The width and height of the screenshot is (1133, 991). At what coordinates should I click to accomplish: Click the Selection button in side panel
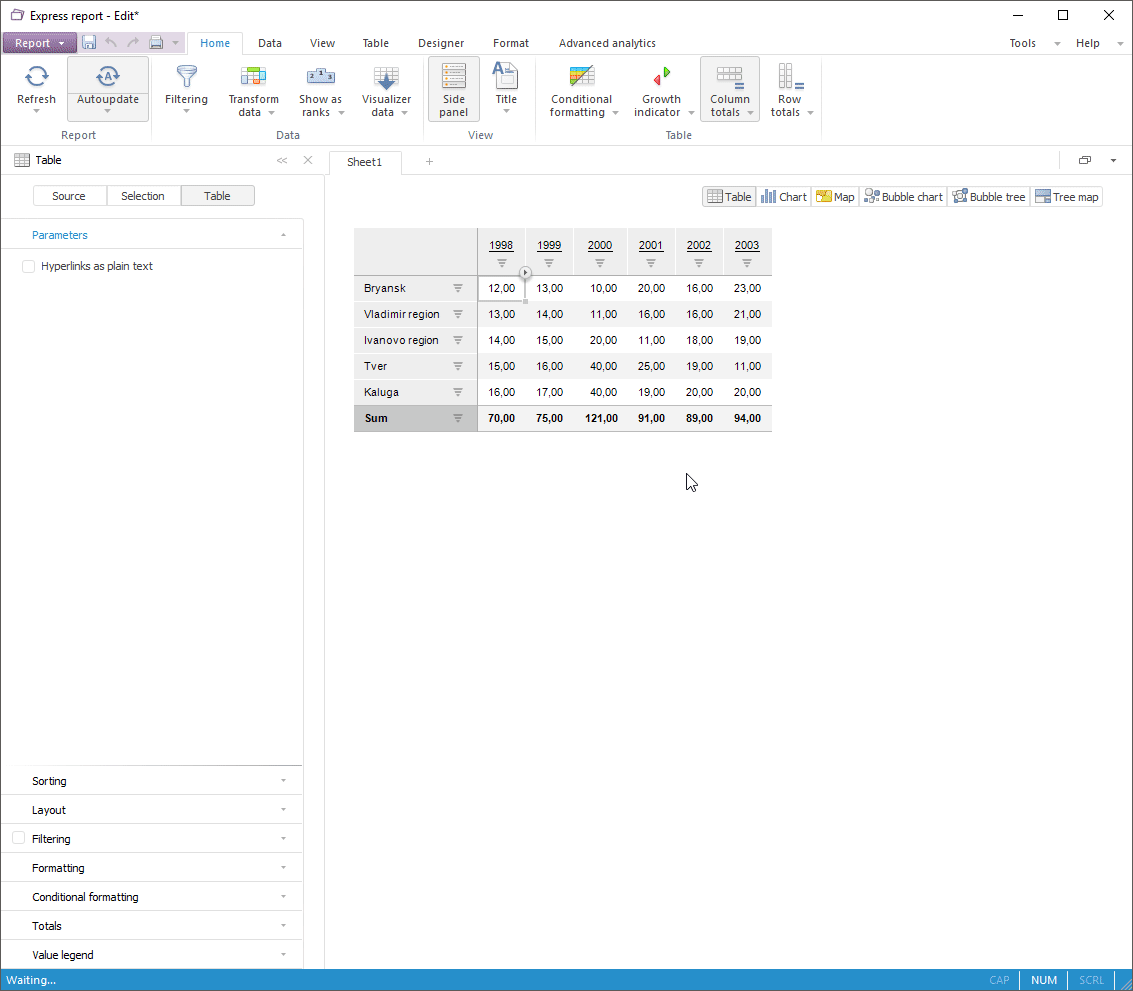tap(143, 196)
